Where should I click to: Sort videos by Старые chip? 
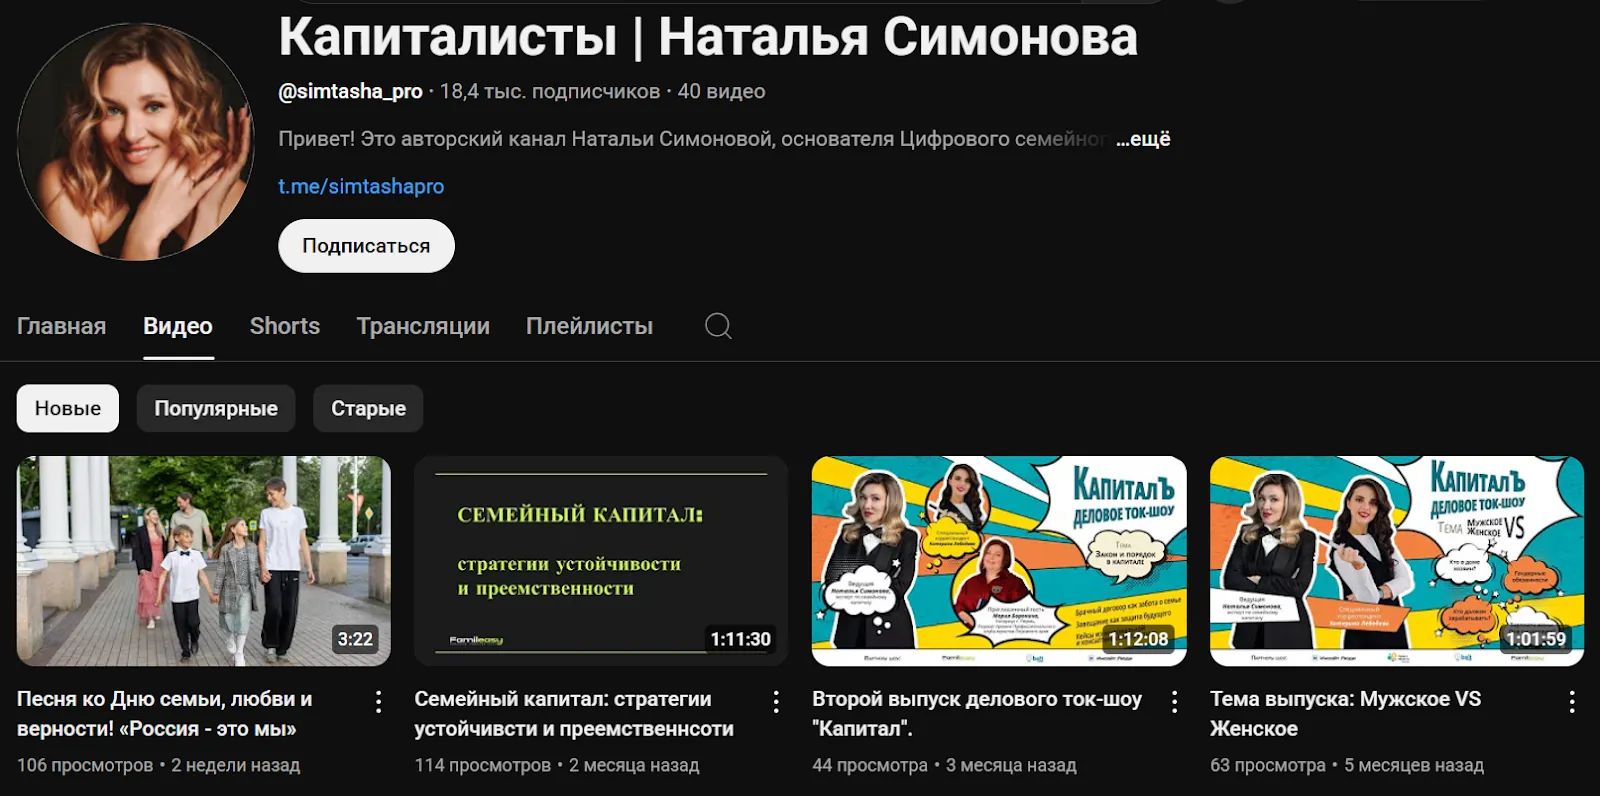pos(368,408)
